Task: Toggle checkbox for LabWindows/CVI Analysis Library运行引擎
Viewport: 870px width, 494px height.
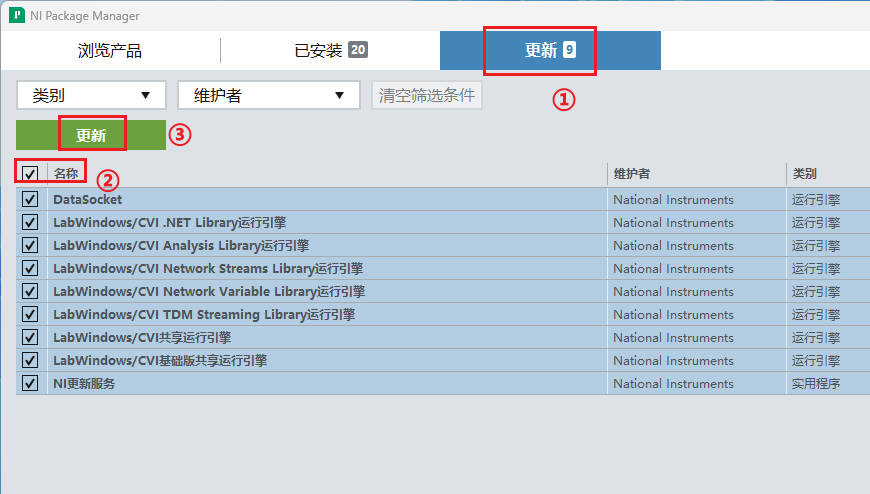Action: point(30,245)
